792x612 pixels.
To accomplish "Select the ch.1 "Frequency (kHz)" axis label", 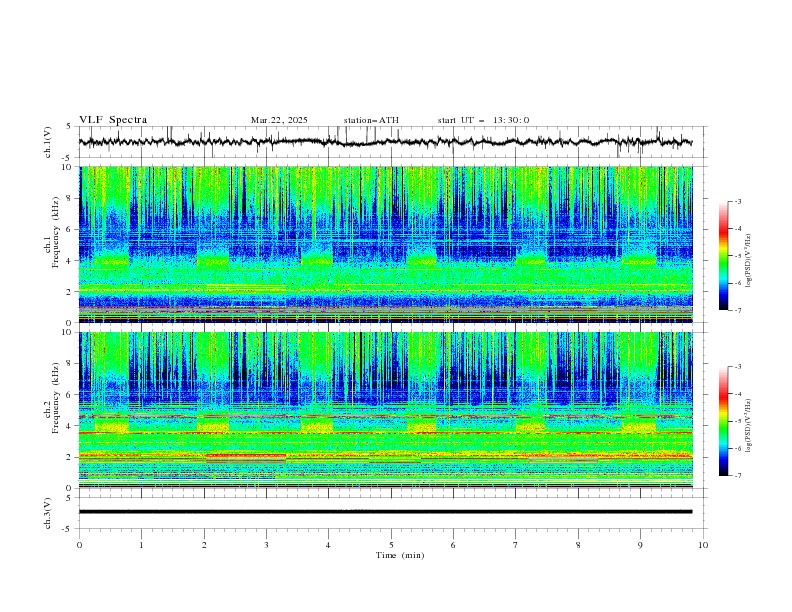I will tap(55, 233).
